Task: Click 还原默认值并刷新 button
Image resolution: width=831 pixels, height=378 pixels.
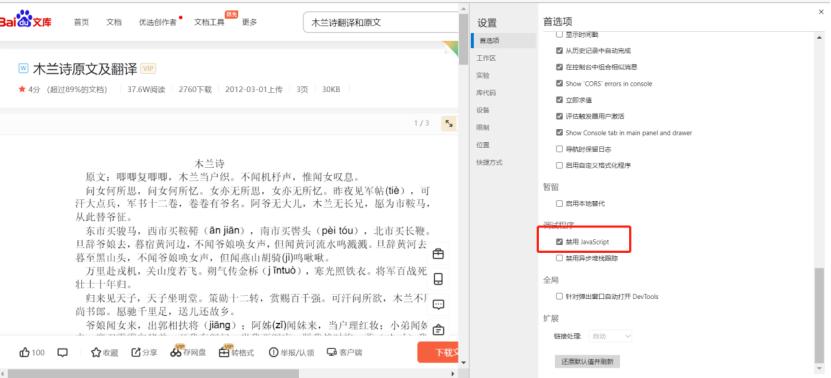Action: pyautogui.click(x=587, y=362)
